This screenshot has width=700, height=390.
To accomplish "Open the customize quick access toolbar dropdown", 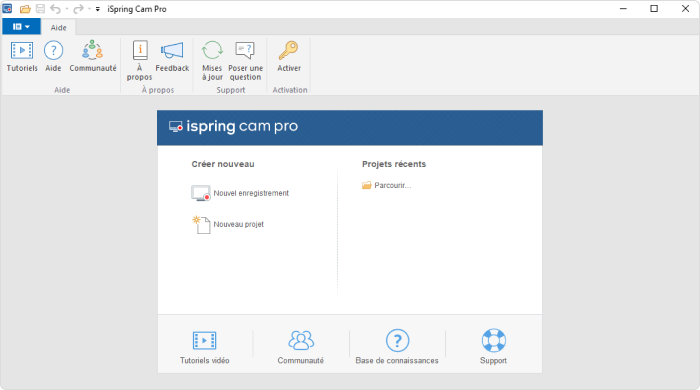I will click(x=98, y=9).
